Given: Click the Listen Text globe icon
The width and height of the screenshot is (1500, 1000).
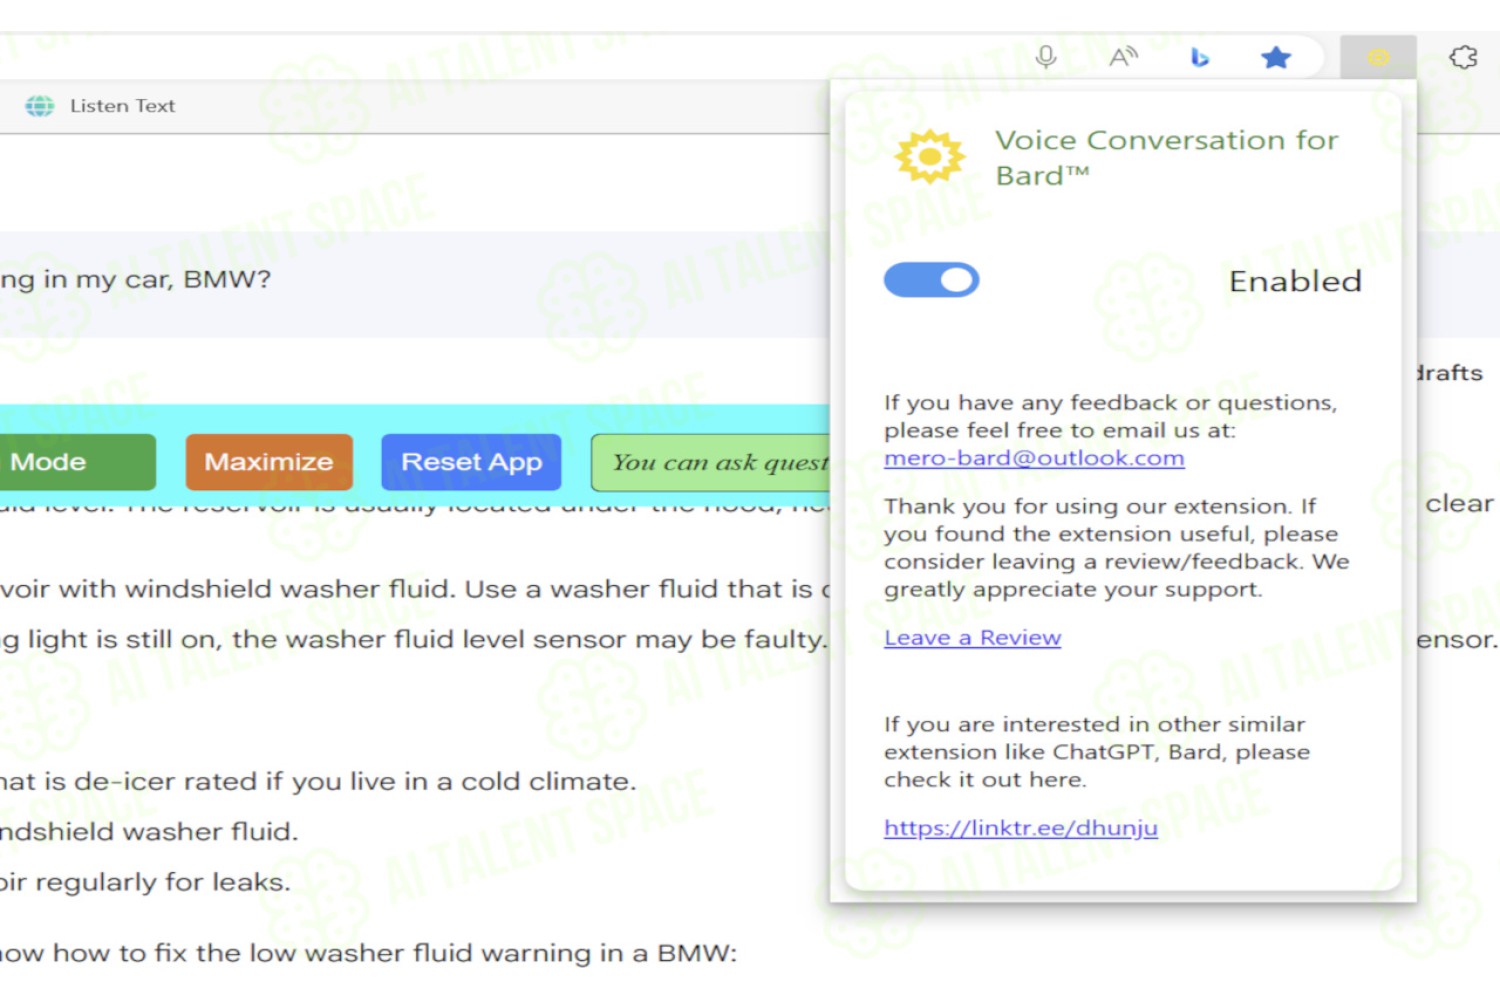Looking at the screenshot, I should pos(40,106).
